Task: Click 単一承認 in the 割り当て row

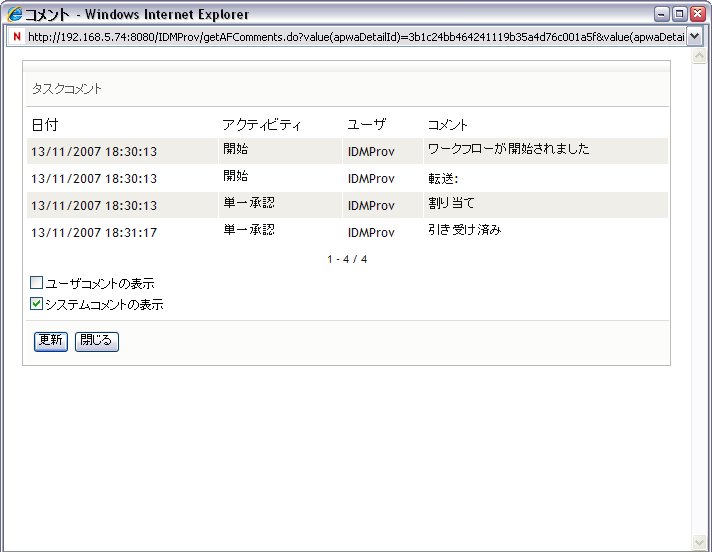Action: coord(249,203)
